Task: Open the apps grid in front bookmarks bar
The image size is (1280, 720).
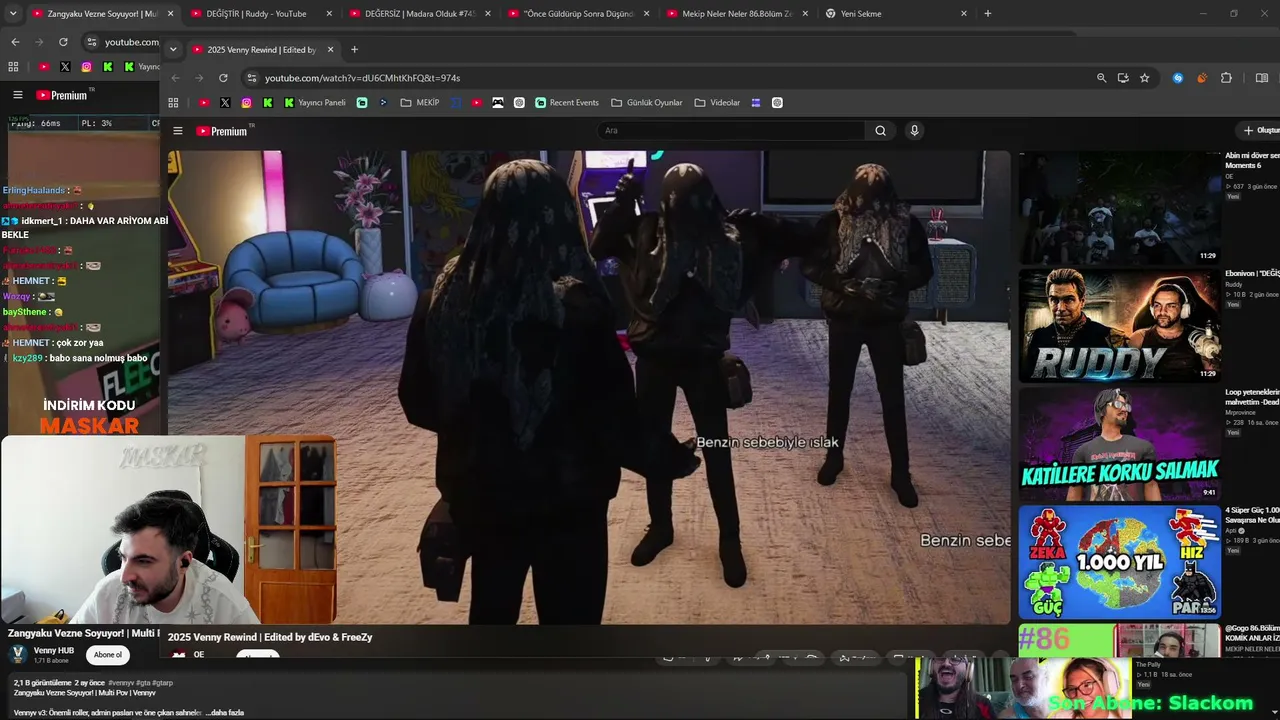Action: (173, 103)
